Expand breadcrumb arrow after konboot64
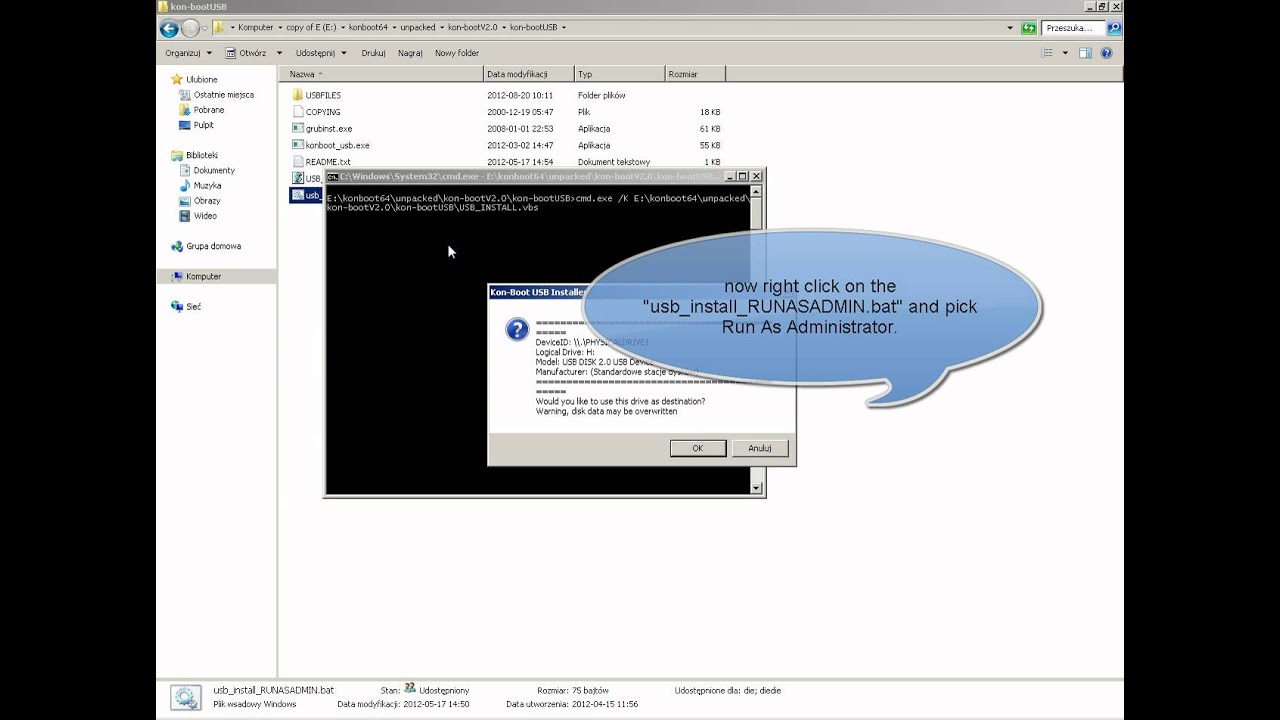This screenshot has height=720, width=1280. (393, 28)
